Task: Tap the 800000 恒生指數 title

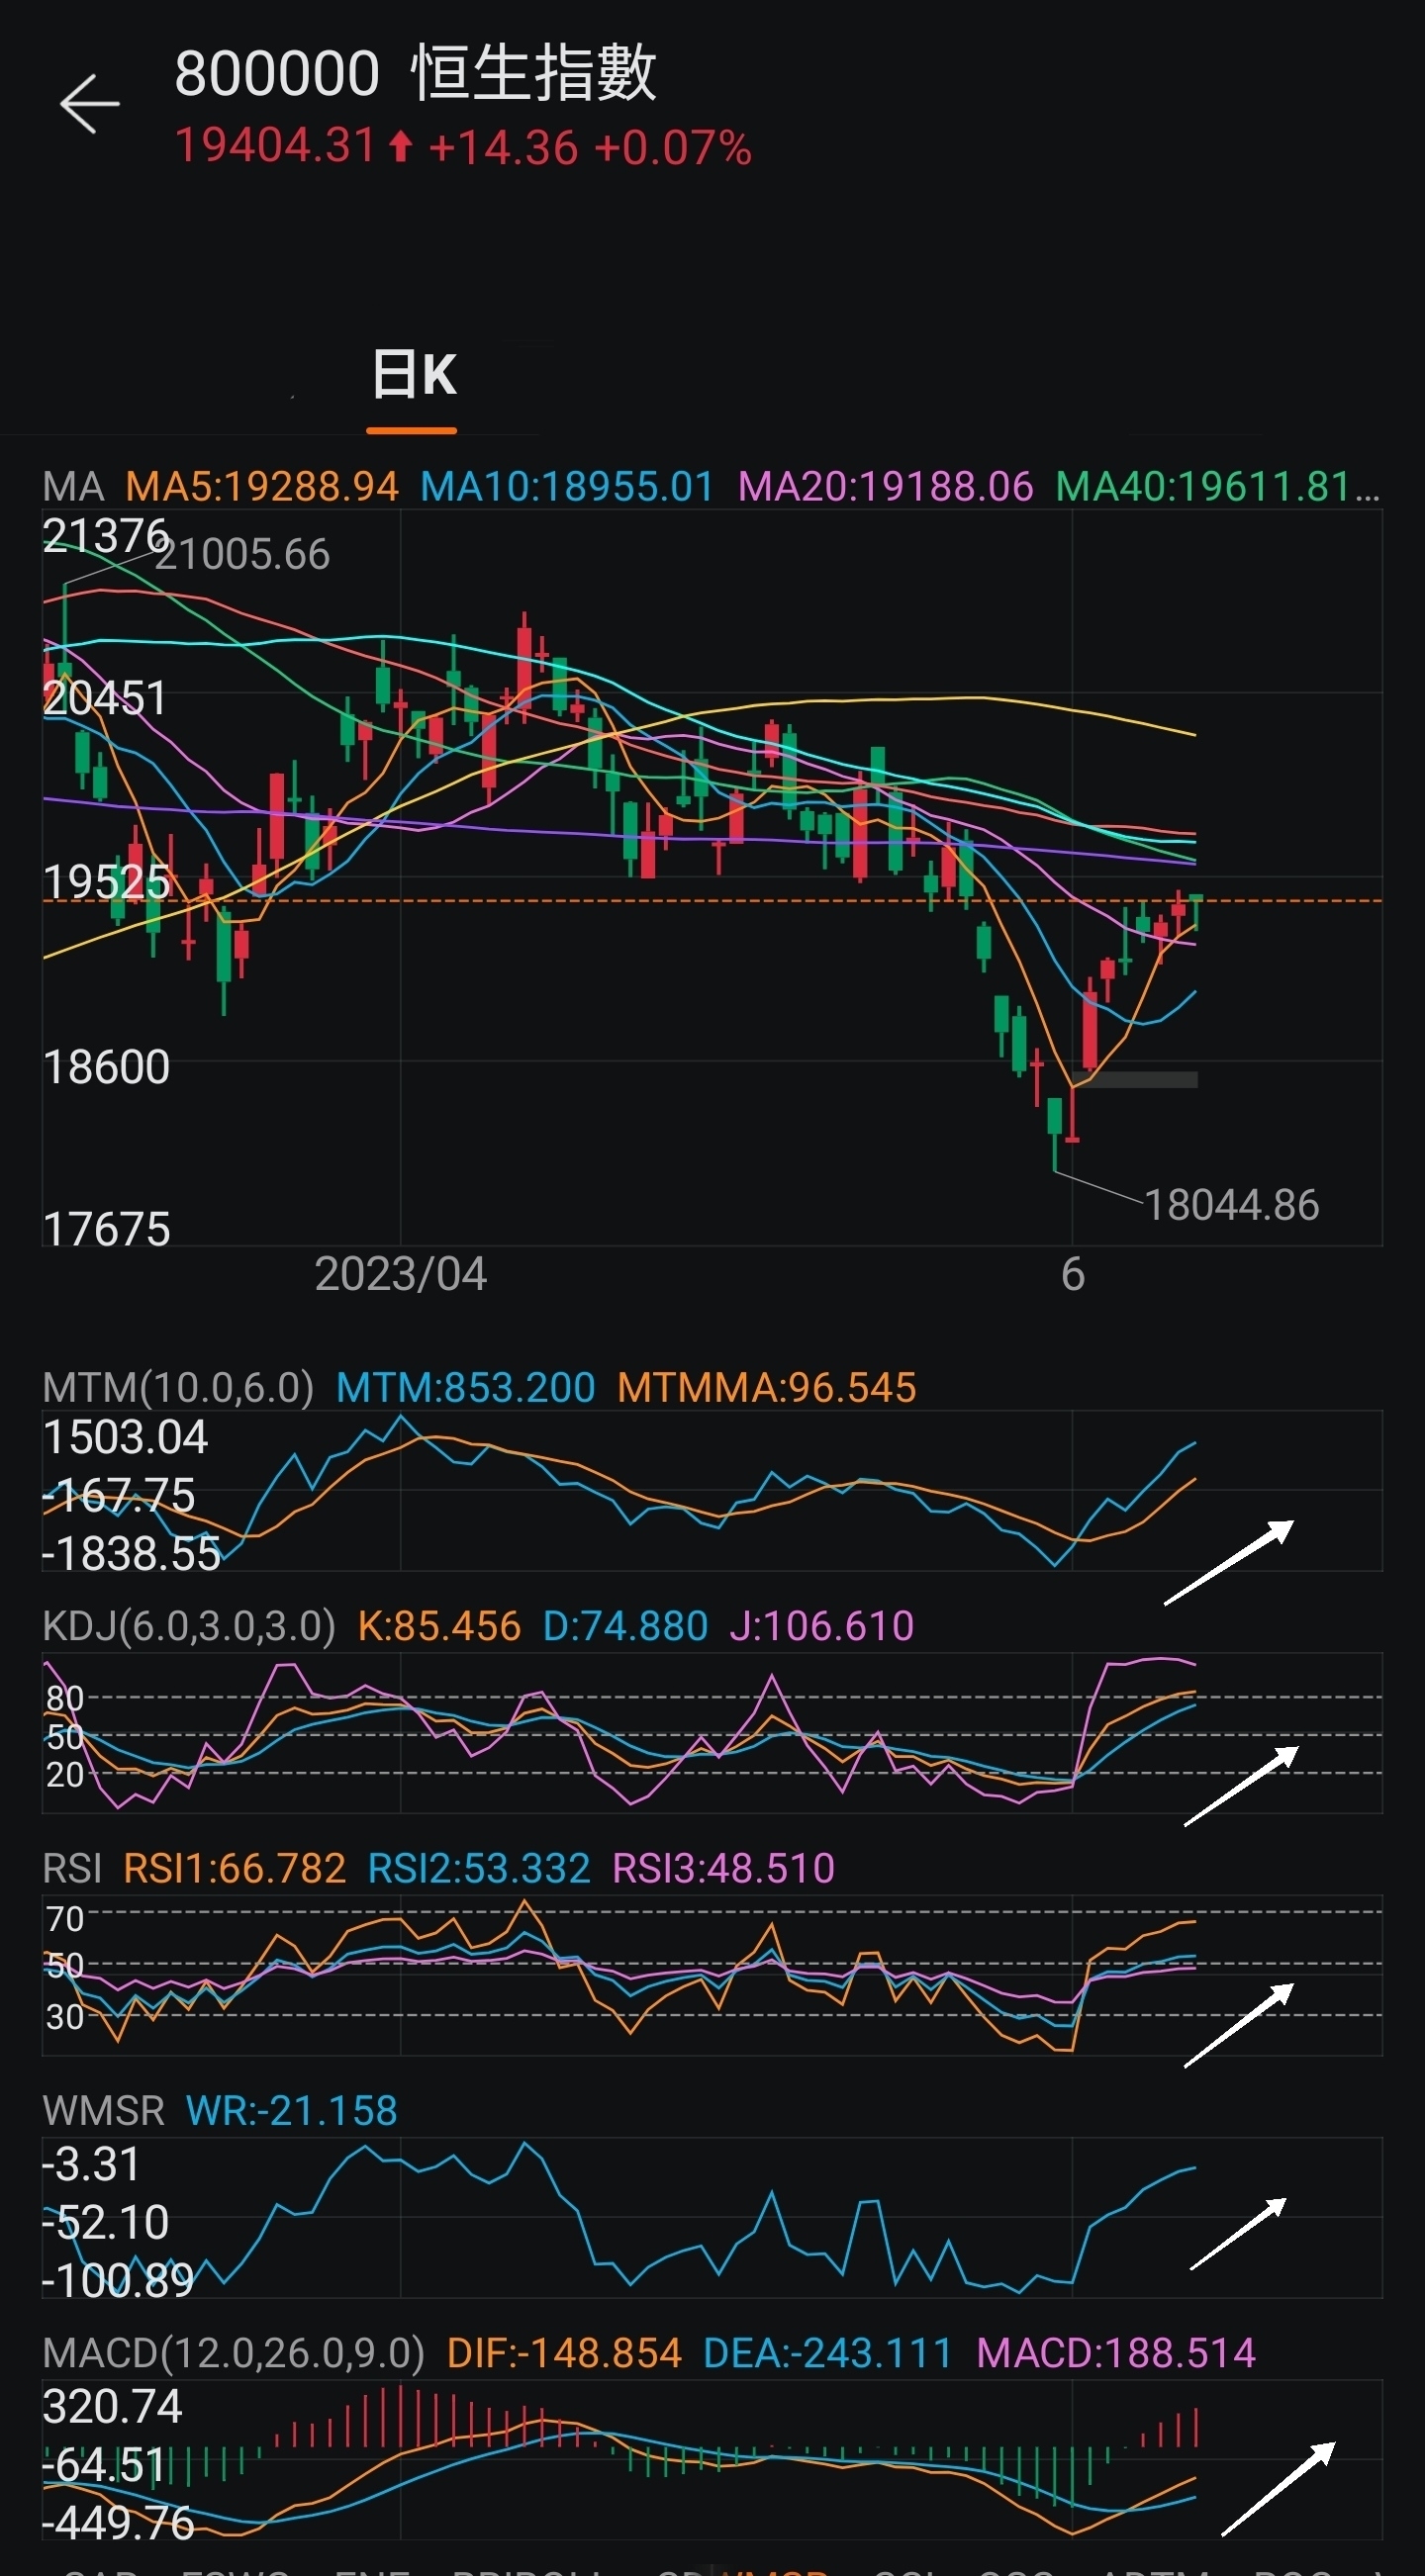Action: click(415, 72)
